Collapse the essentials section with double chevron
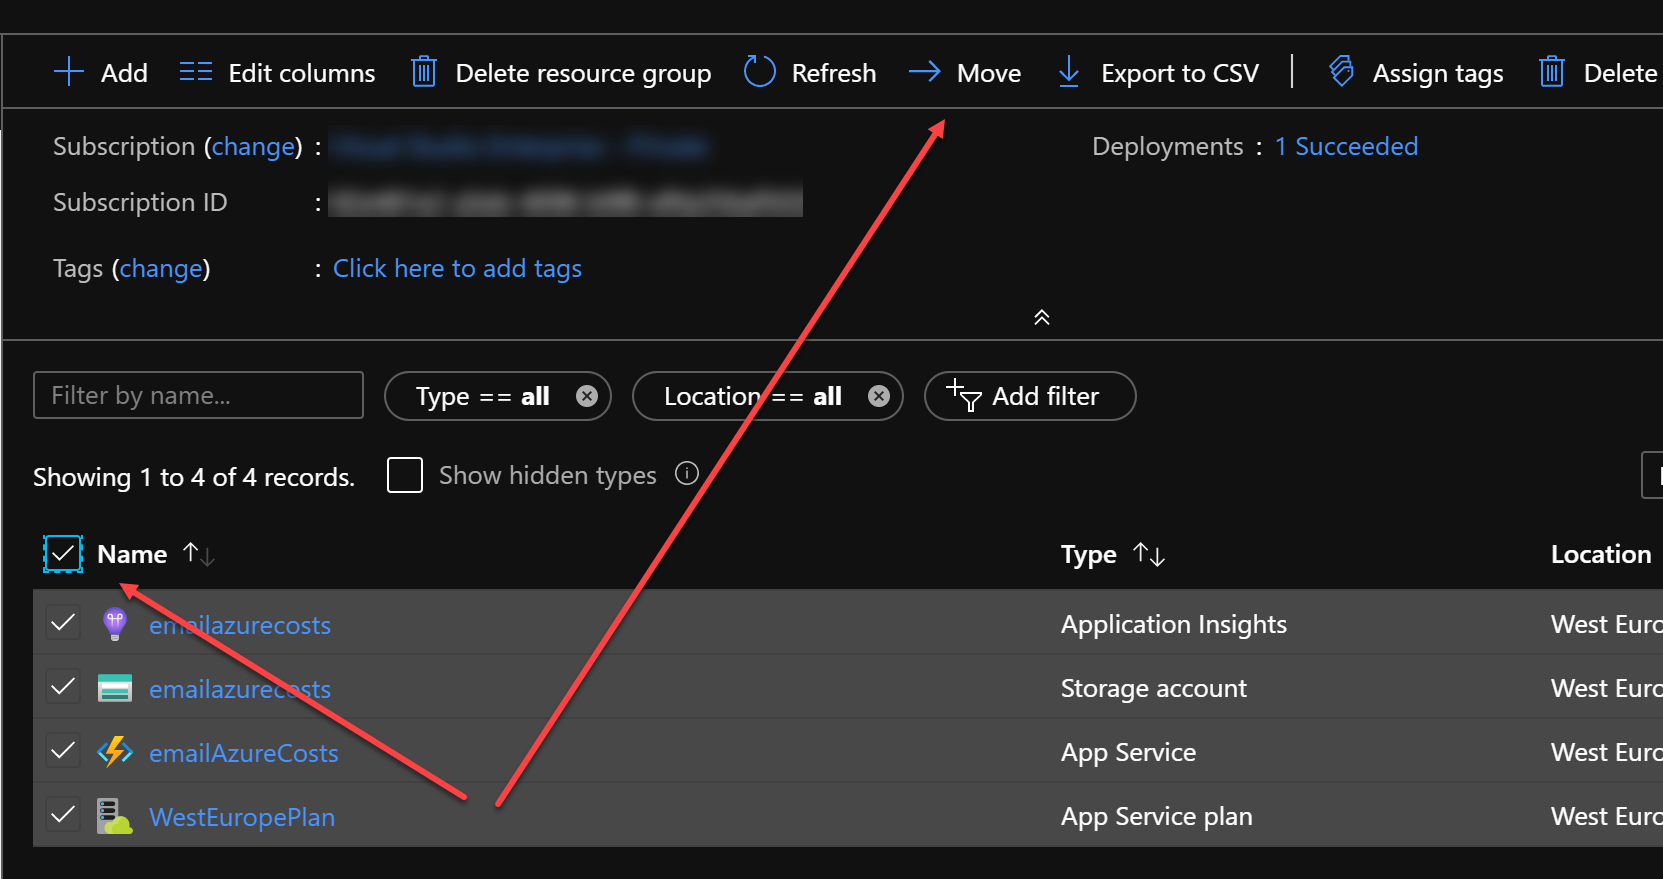 (x=1042, y=318)
